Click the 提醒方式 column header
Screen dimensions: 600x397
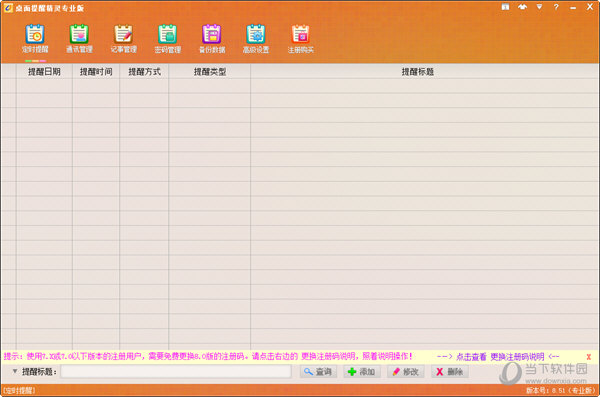[144, 72]
